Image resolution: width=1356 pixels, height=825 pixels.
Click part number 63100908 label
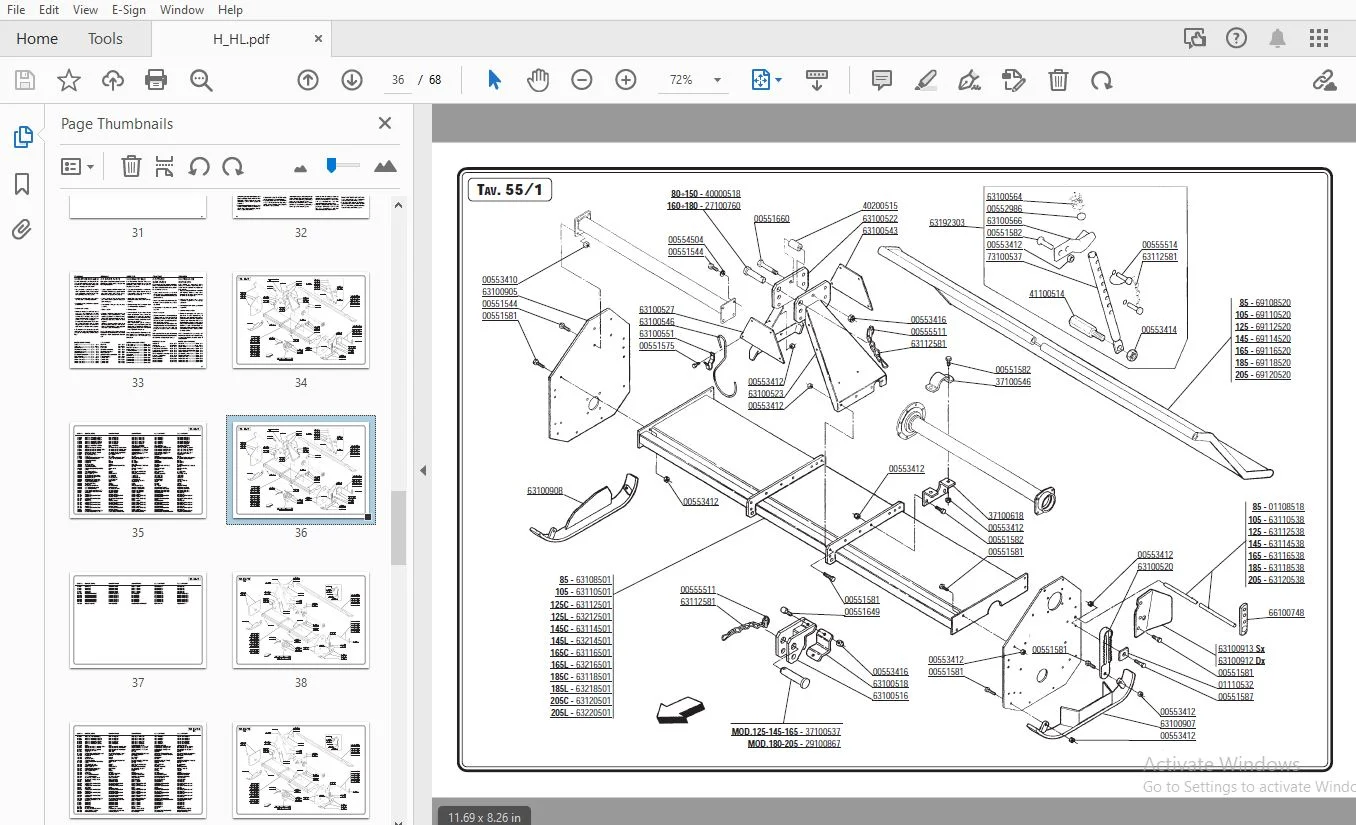[x=545, y=491]
